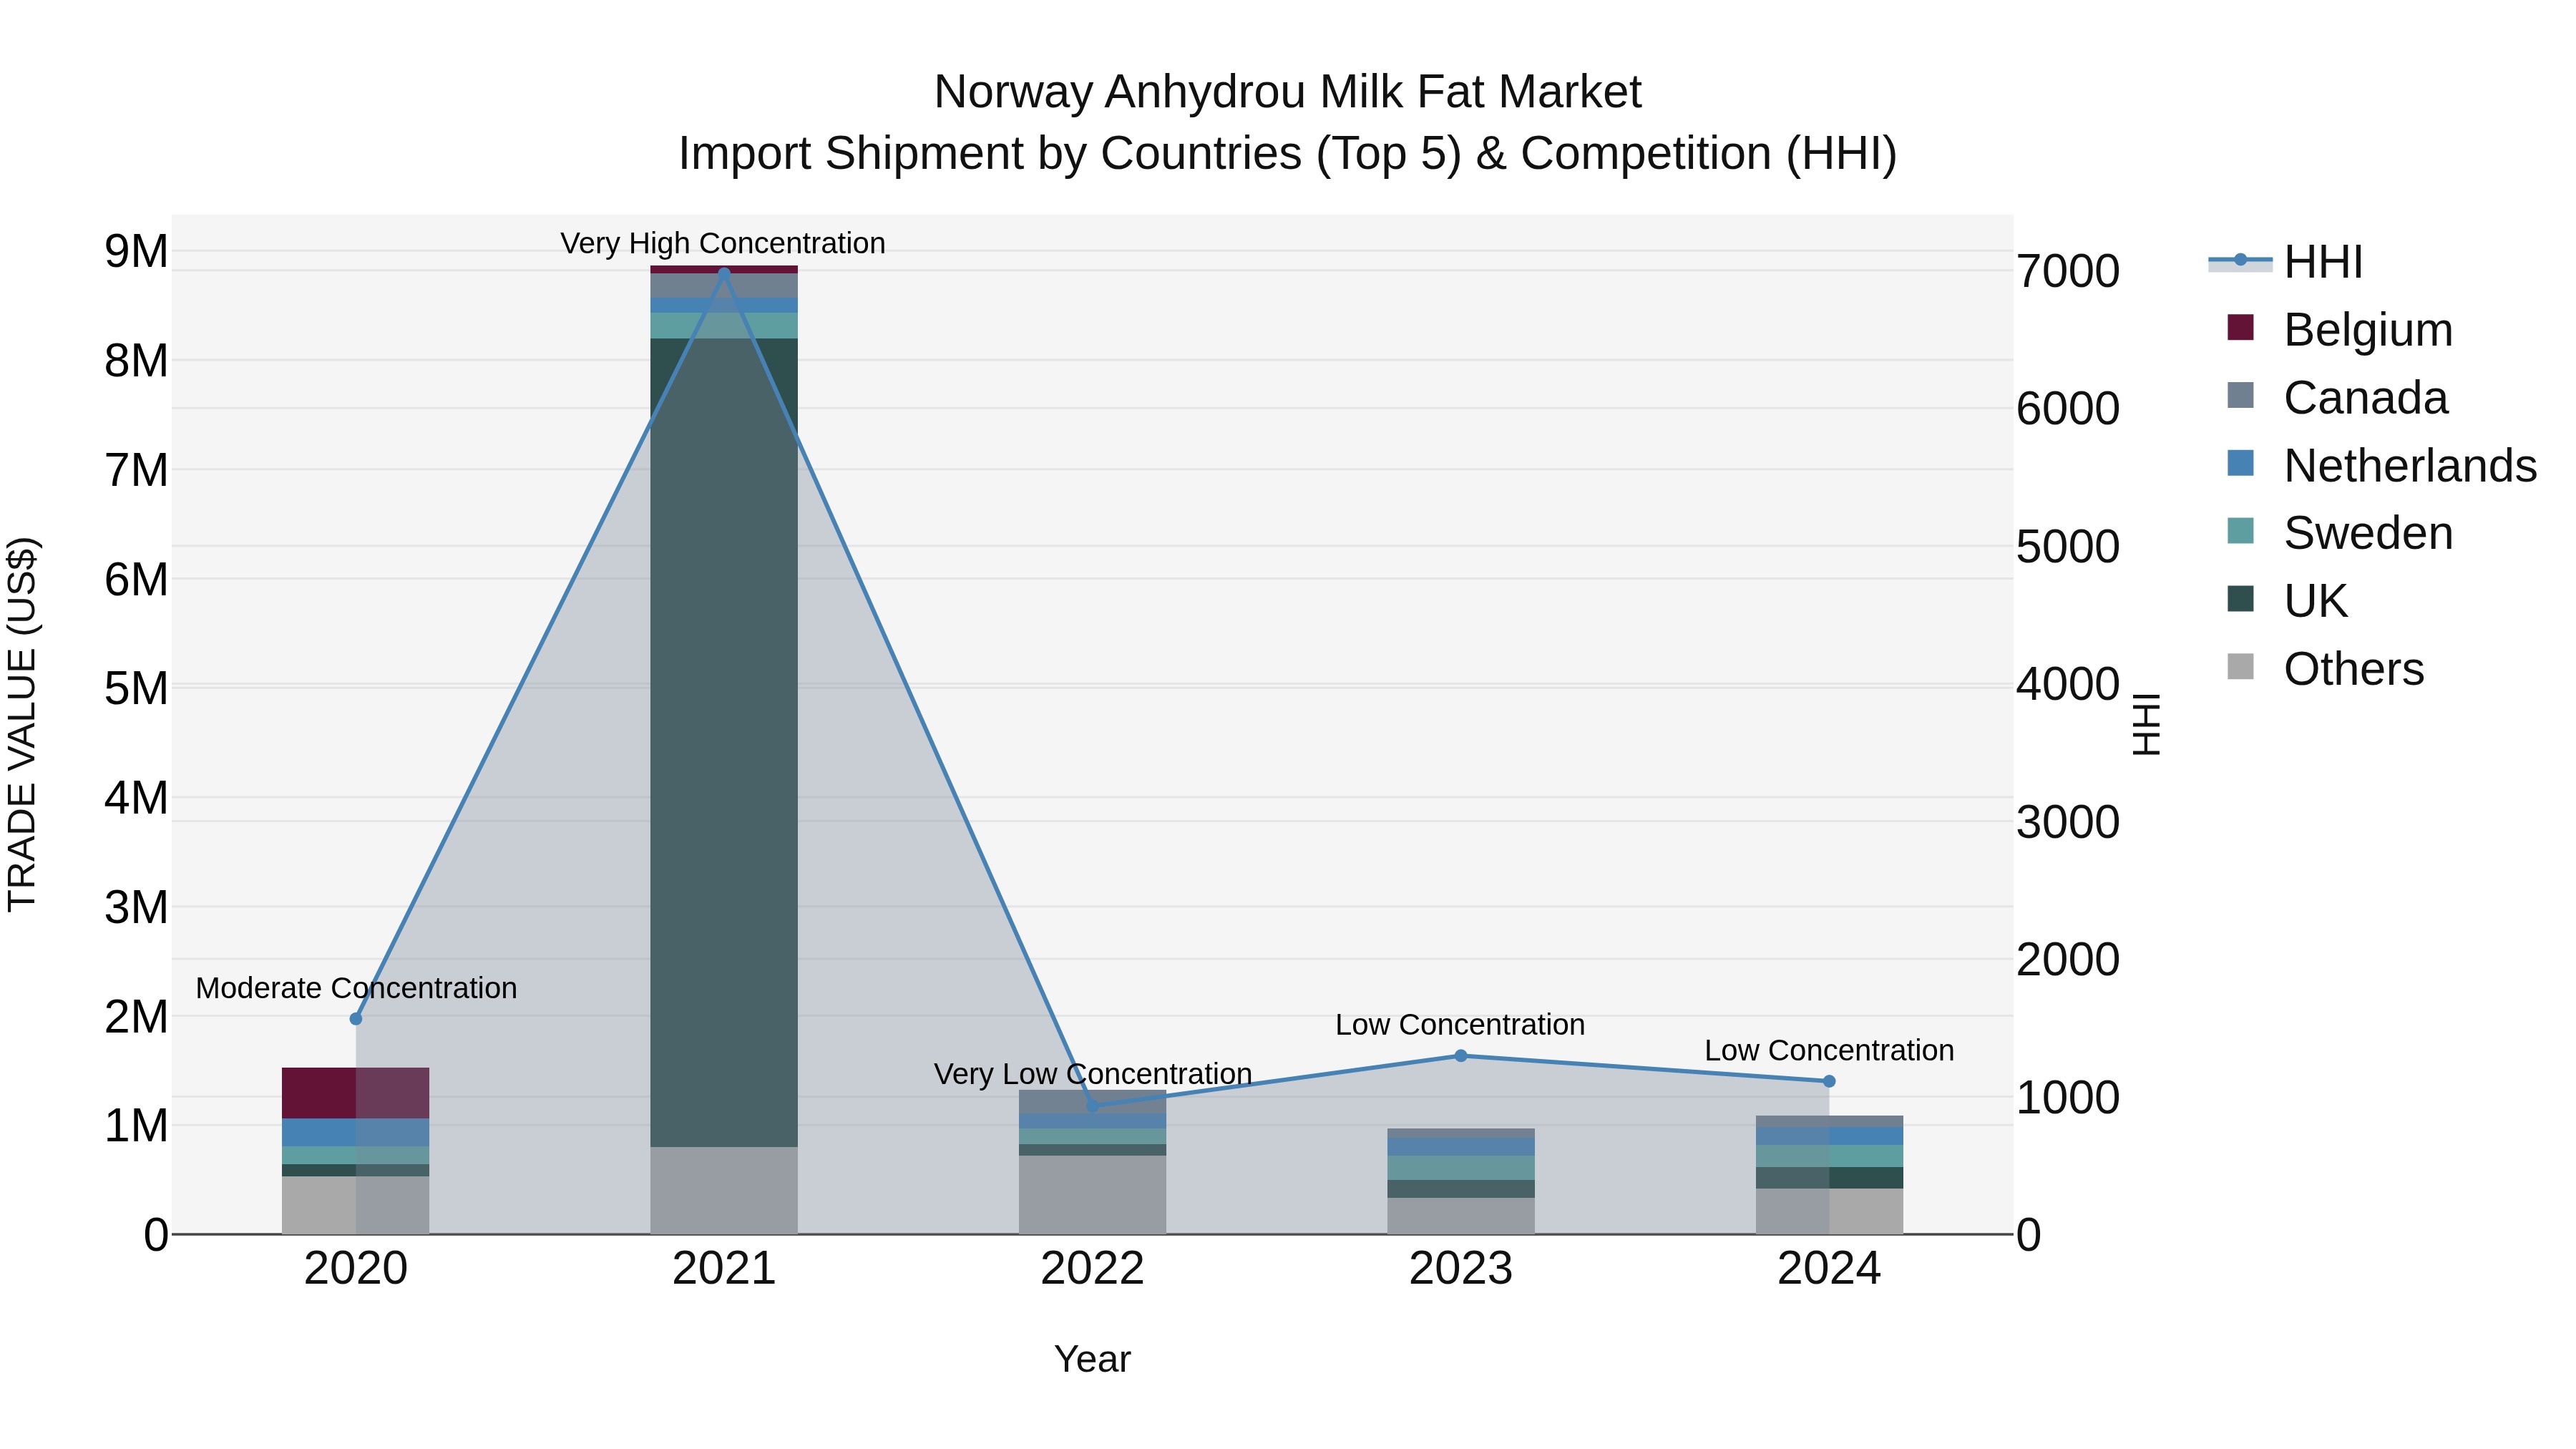This screenshot has height=1449, width=2576.
Task: Click the 2023 x-axis tick label
Action: [x=1460, y=1269]
